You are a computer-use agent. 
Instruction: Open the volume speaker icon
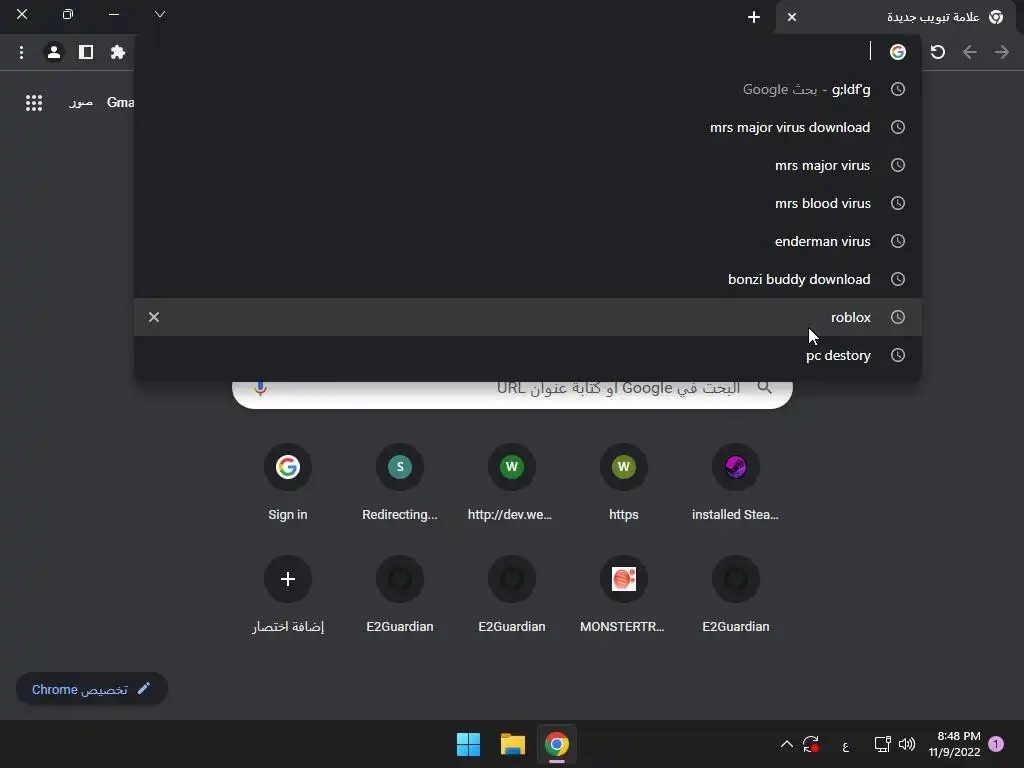(906, 744)
